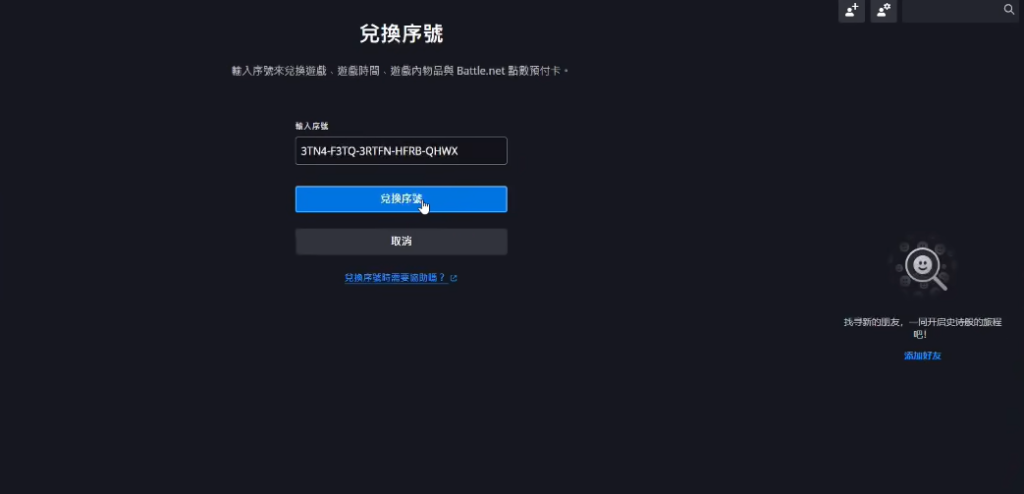The image size is (1024, 494).
Task: Place cursor at 3TN4 in the serial code
Action: [312, 151]
